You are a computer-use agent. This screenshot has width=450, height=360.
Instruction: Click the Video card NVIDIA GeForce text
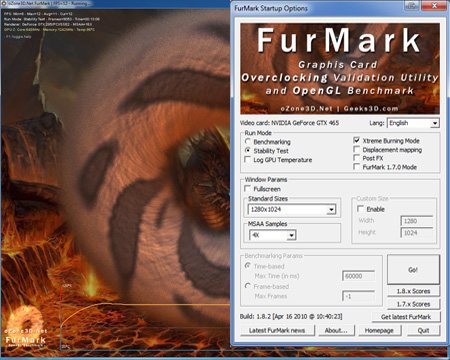289,123
